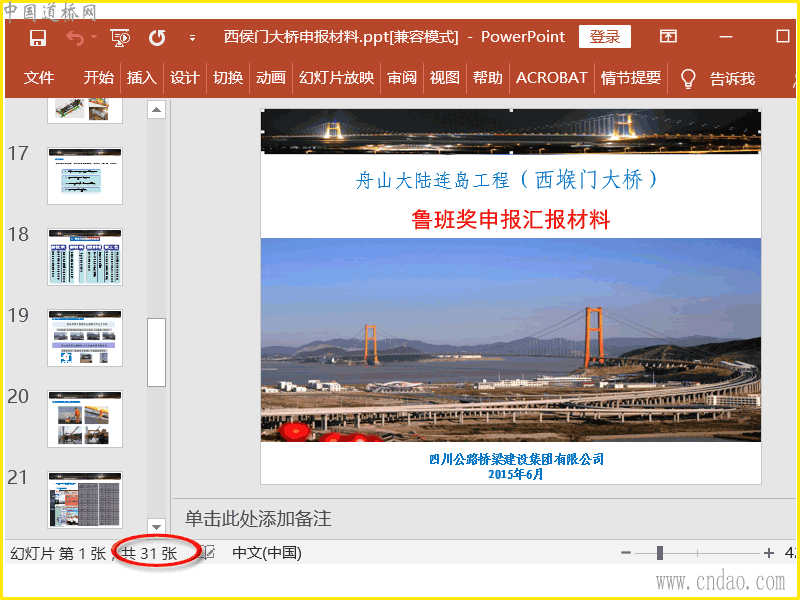800x600 pixels.
Task: Select slide 18 thumbnail
Action: pos(85,257)
